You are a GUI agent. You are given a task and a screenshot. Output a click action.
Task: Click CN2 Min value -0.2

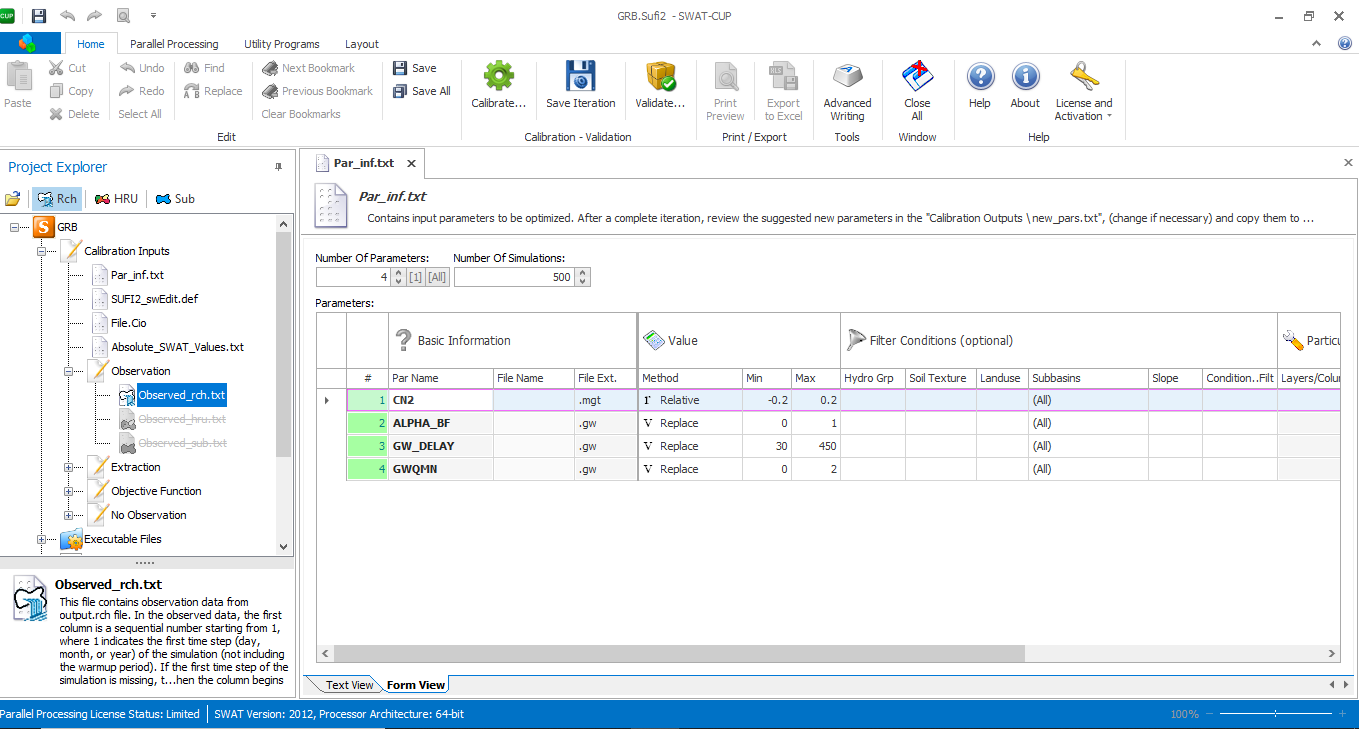point(766,400)
